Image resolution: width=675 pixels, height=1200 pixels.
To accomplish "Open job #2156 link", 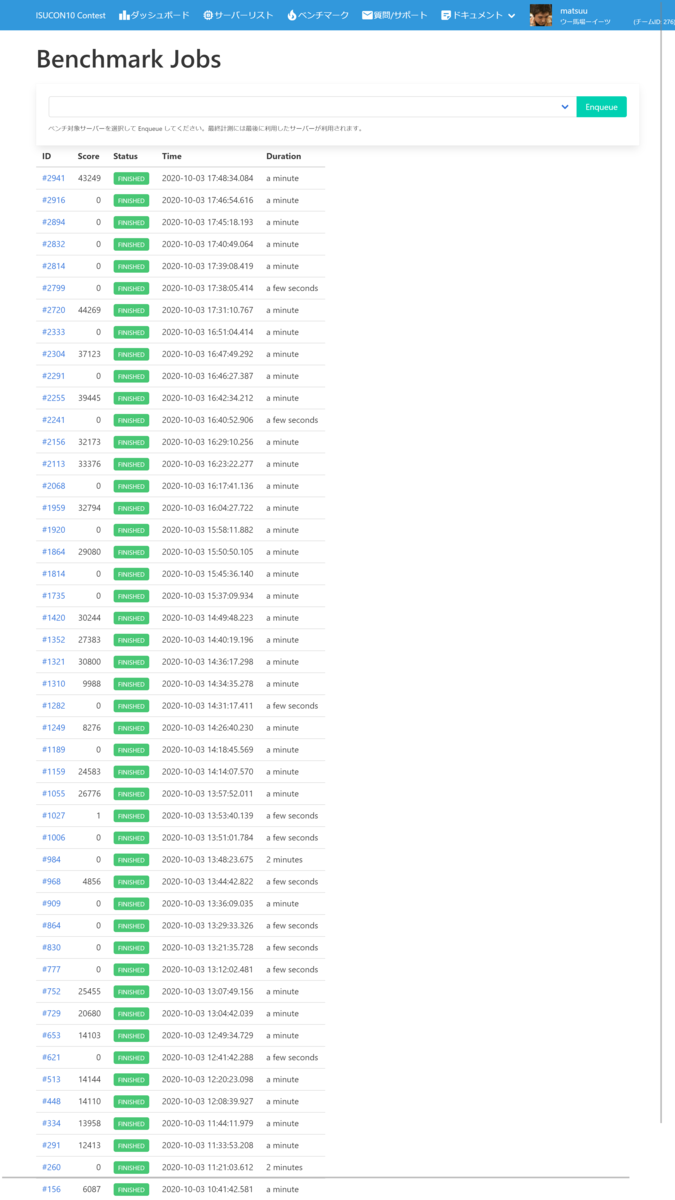I will [53, 442].
